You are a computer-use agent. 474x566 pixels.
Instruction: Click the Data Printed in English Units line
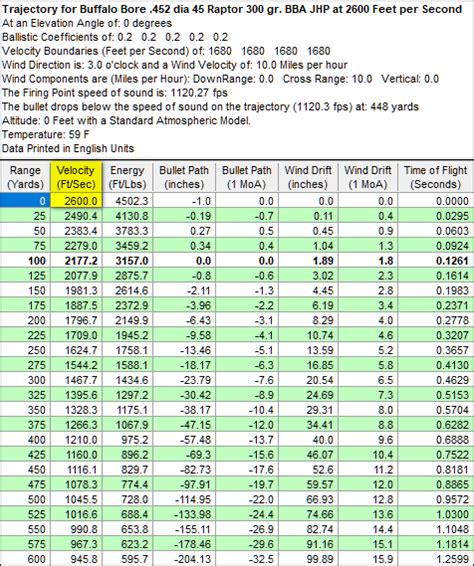pyautogui.click(x=68, y=148)
